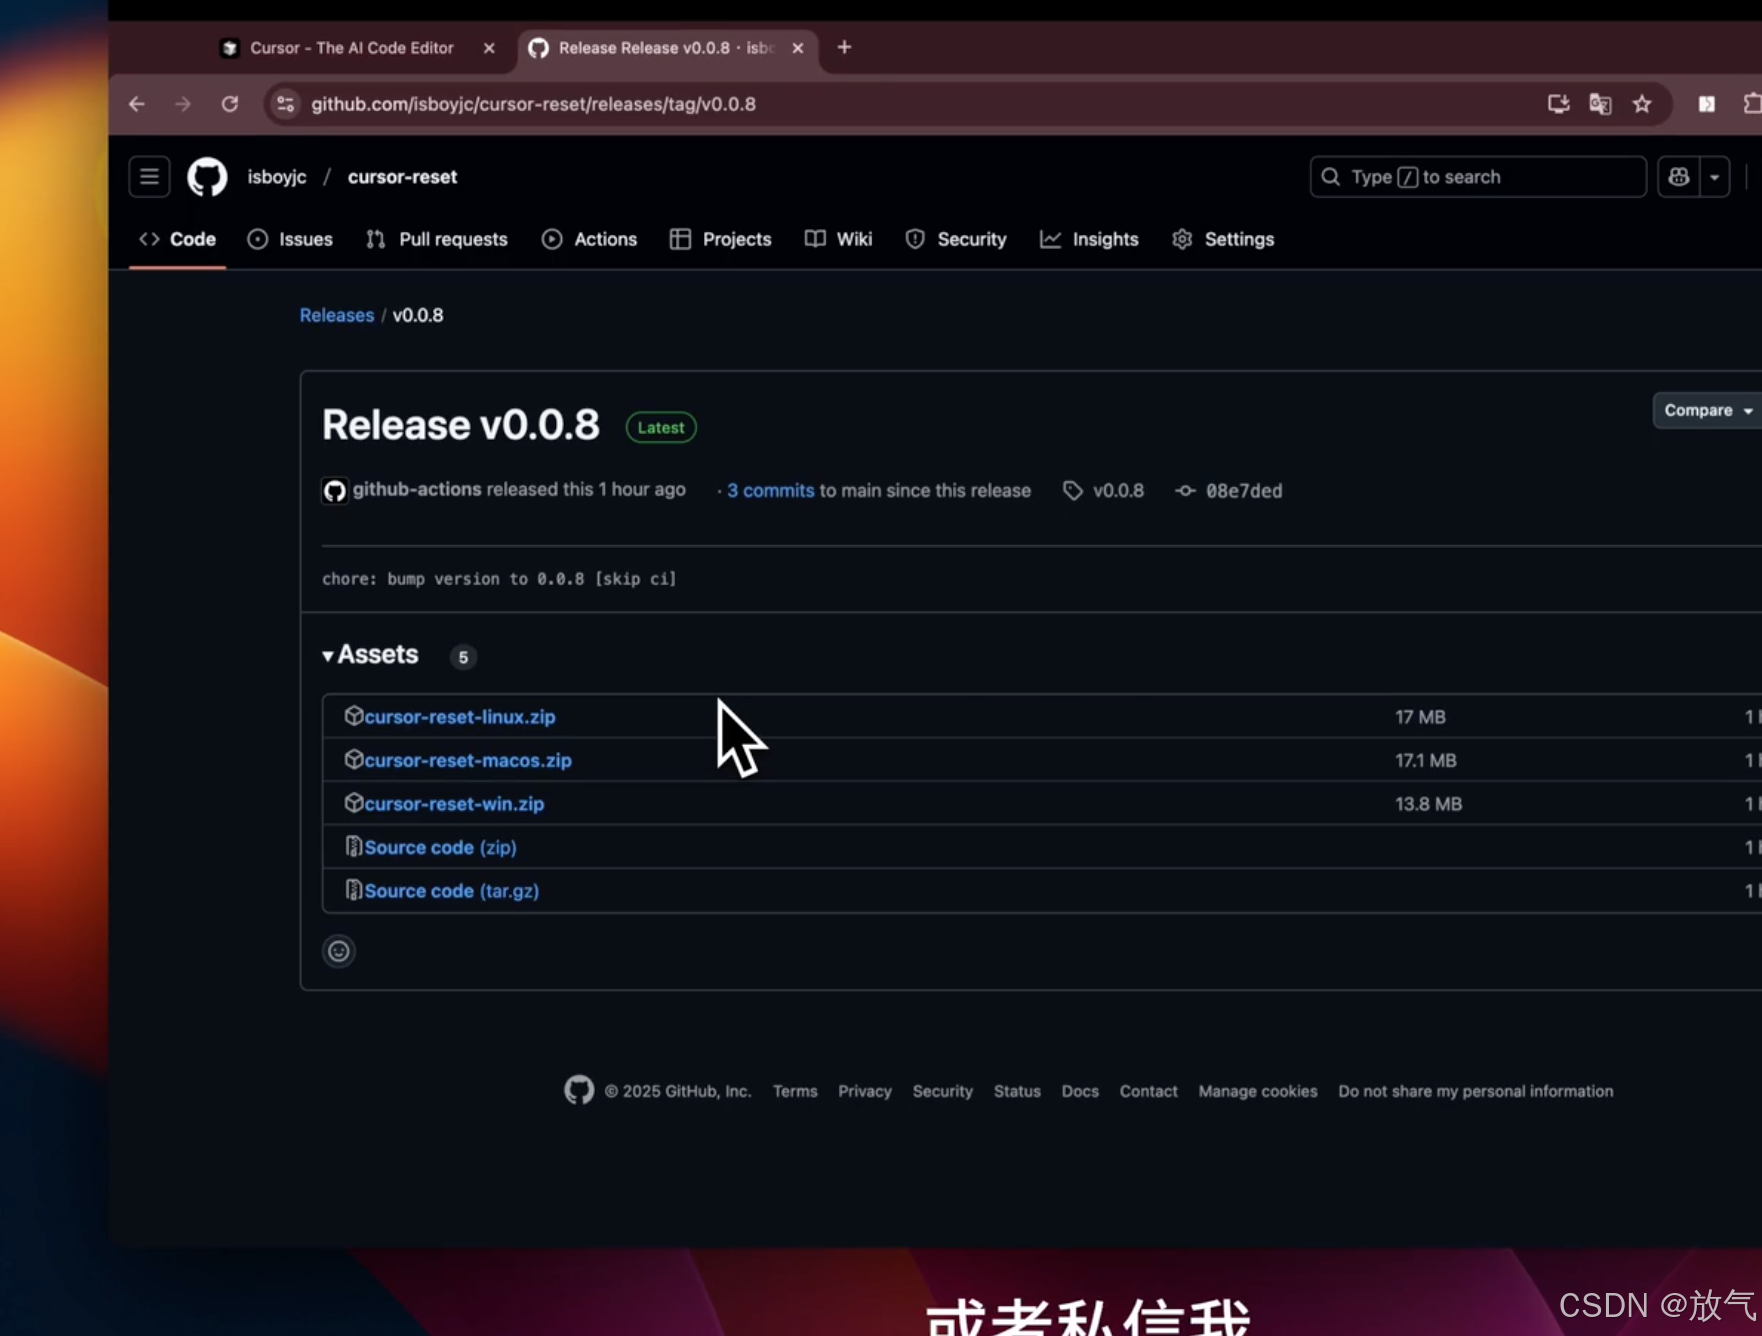
Task: Open the Wiki tab
Action: (x=839, y=239)
